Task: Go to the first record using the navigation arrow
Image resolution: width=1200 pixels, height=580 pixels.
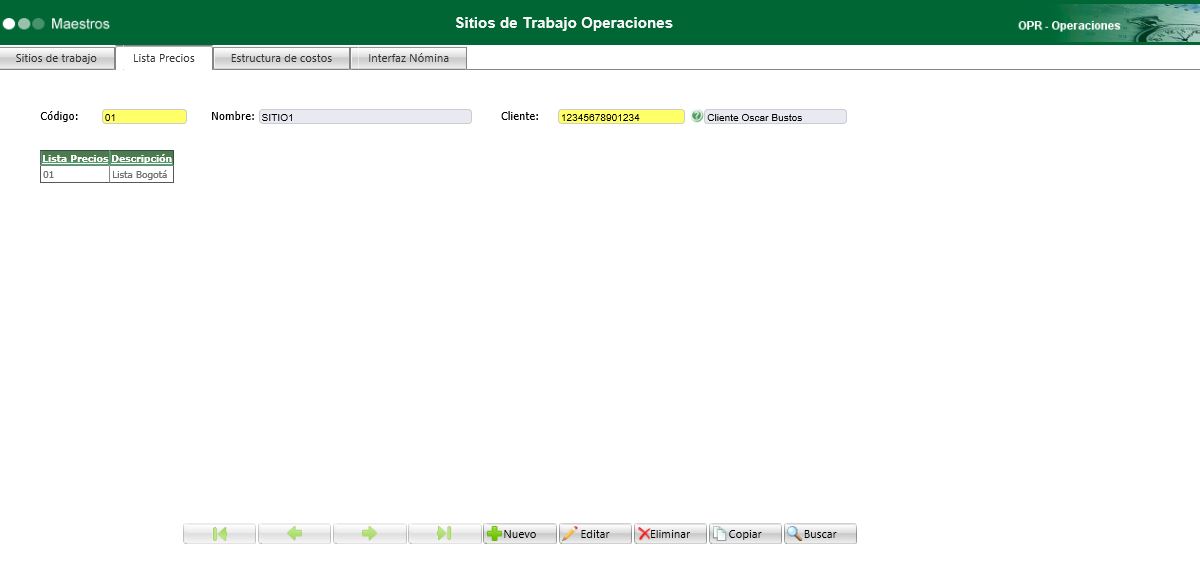Action: point(220,534)
